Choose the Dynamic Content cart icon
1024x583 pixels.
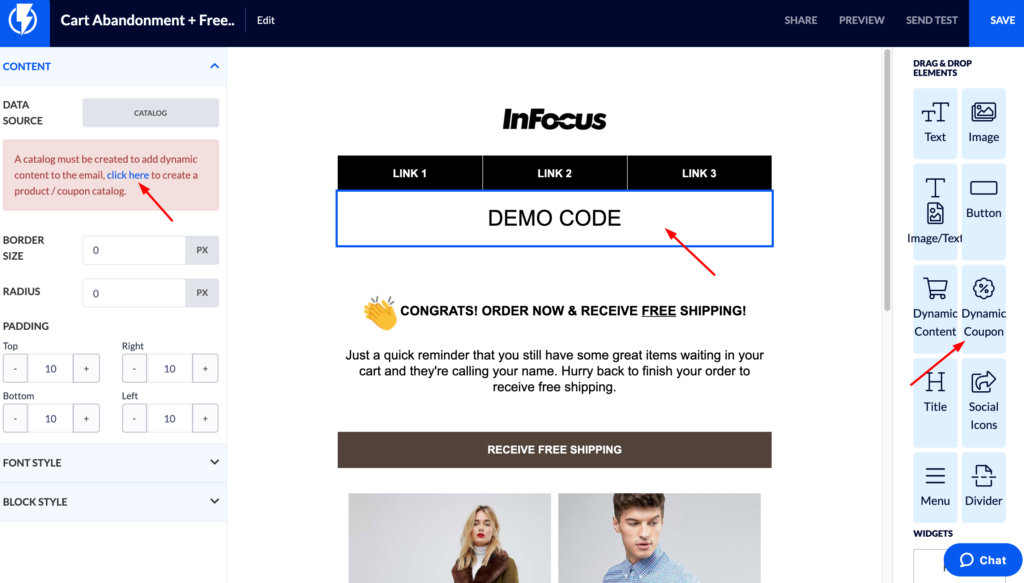935,288
